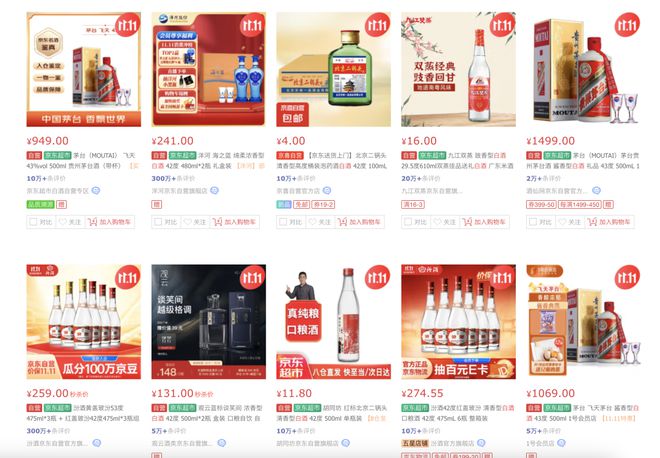Click the follow heart icon for ¥949.00 Moutai

click(x=63, y=221)
